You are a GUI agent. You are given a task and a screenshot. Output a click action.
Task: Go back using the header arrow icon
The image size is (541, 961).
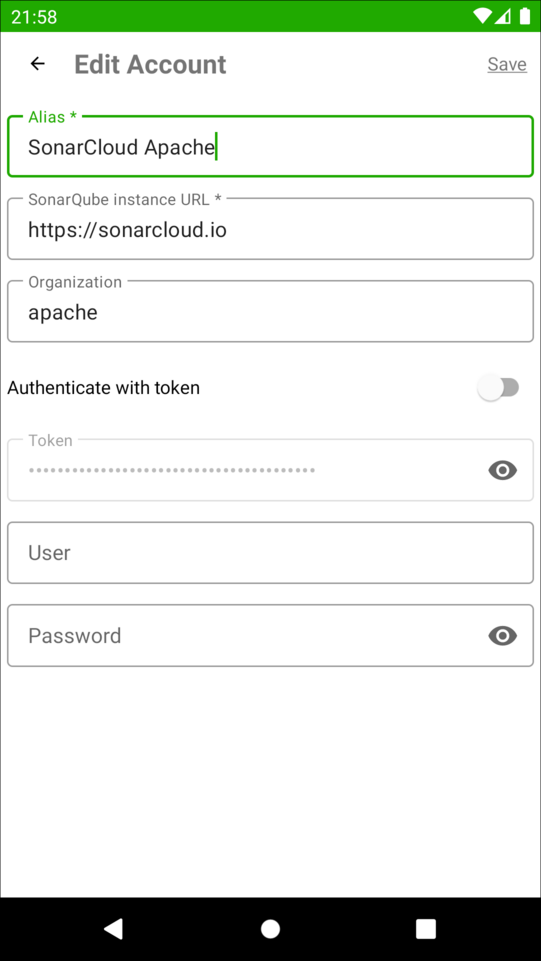(38, 64)
